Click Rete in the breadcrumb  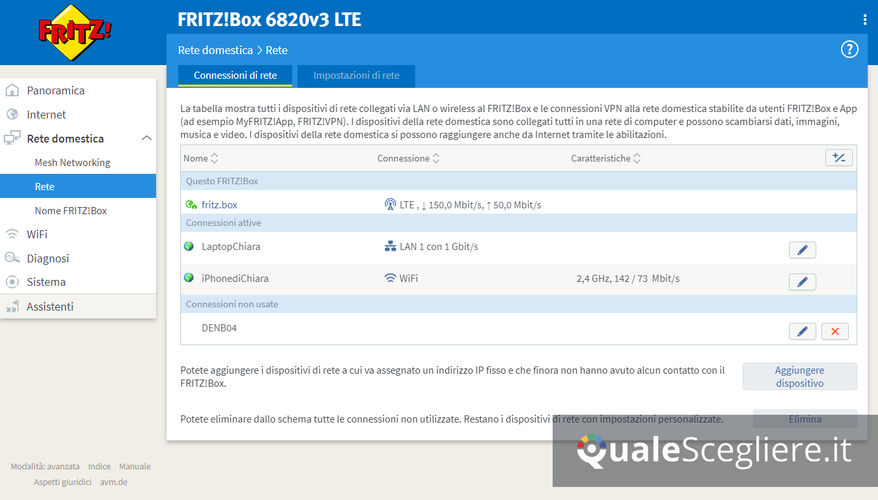click(x=277, y=50)
